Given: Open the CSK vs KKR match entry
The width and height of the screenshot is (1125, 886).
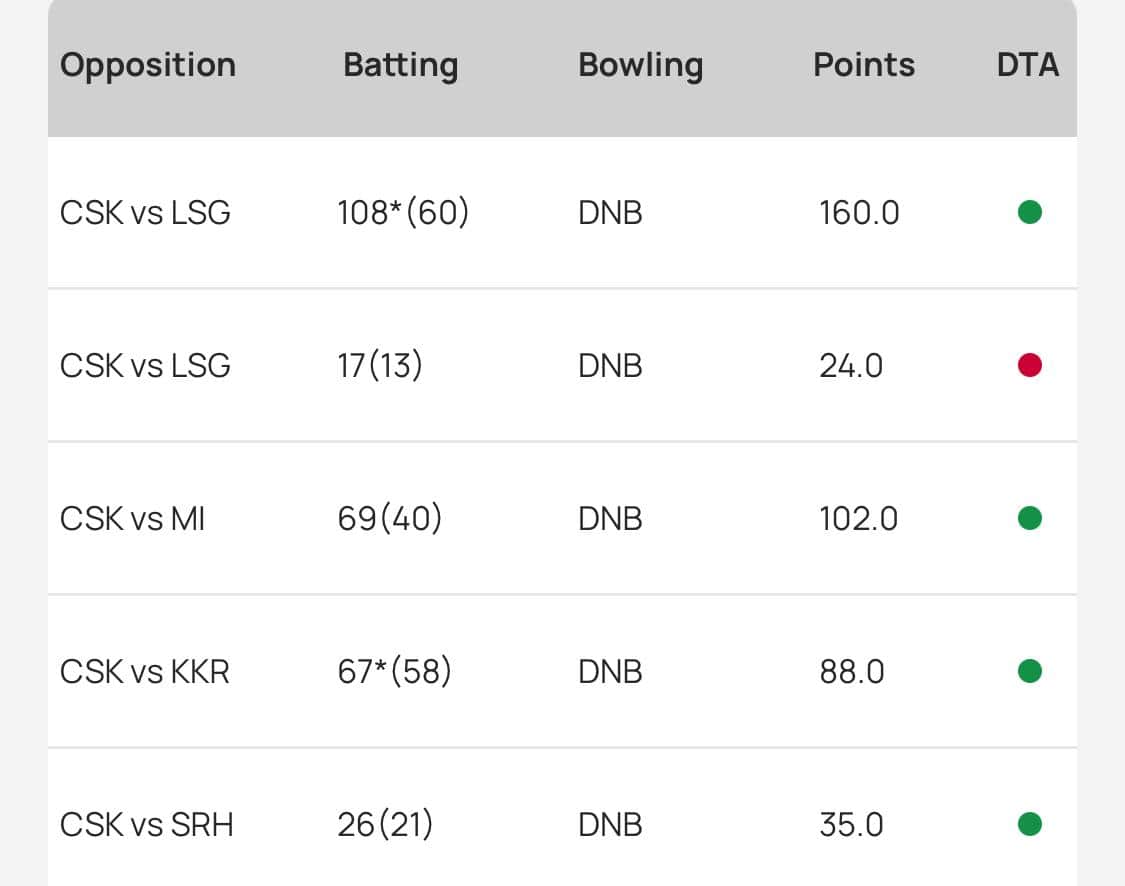Looking at the screenshot, I should pyautogui.click(x=145, y=672).
